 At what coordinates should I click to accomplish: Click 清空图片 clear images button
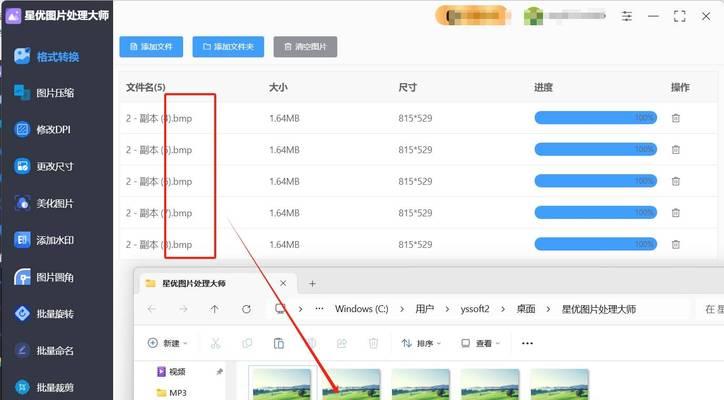tap(305, 47)
